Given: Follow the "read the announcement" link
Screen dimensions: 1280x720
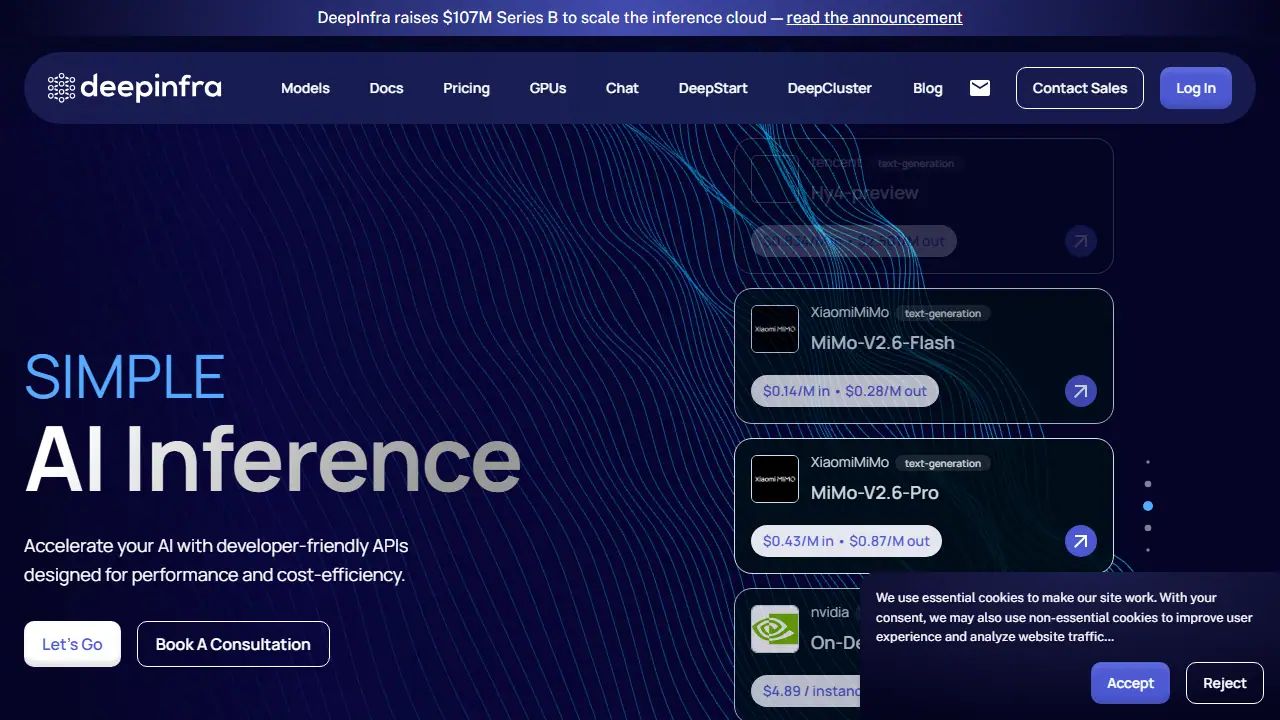Looking at the screenshot, I should pos(875,17).
